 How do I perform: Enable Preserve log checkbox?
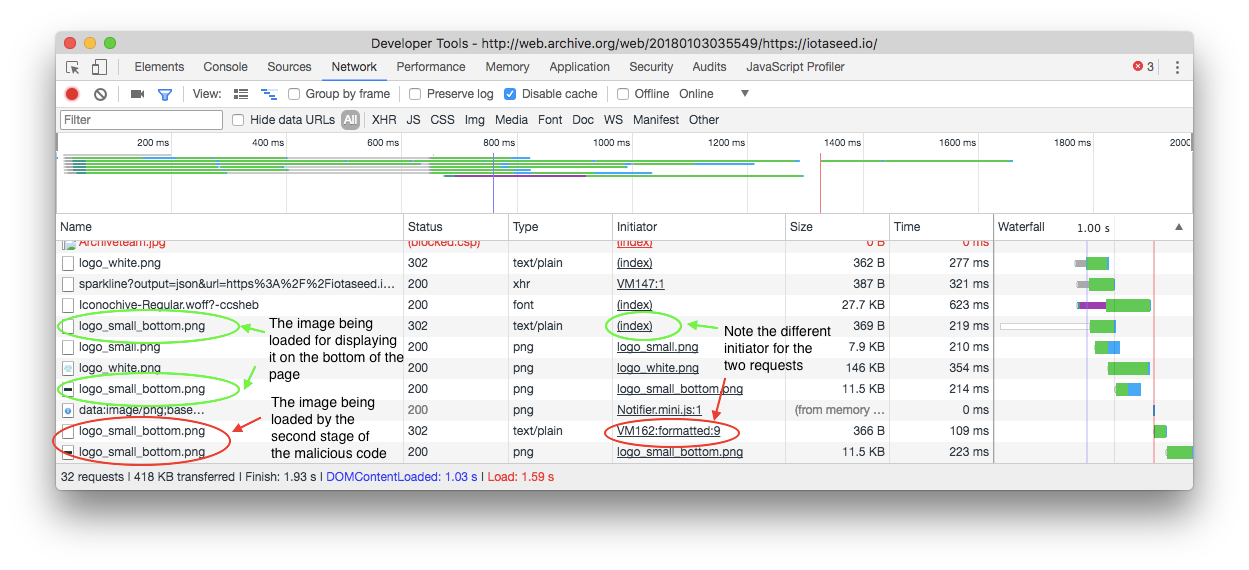[415, 94]
